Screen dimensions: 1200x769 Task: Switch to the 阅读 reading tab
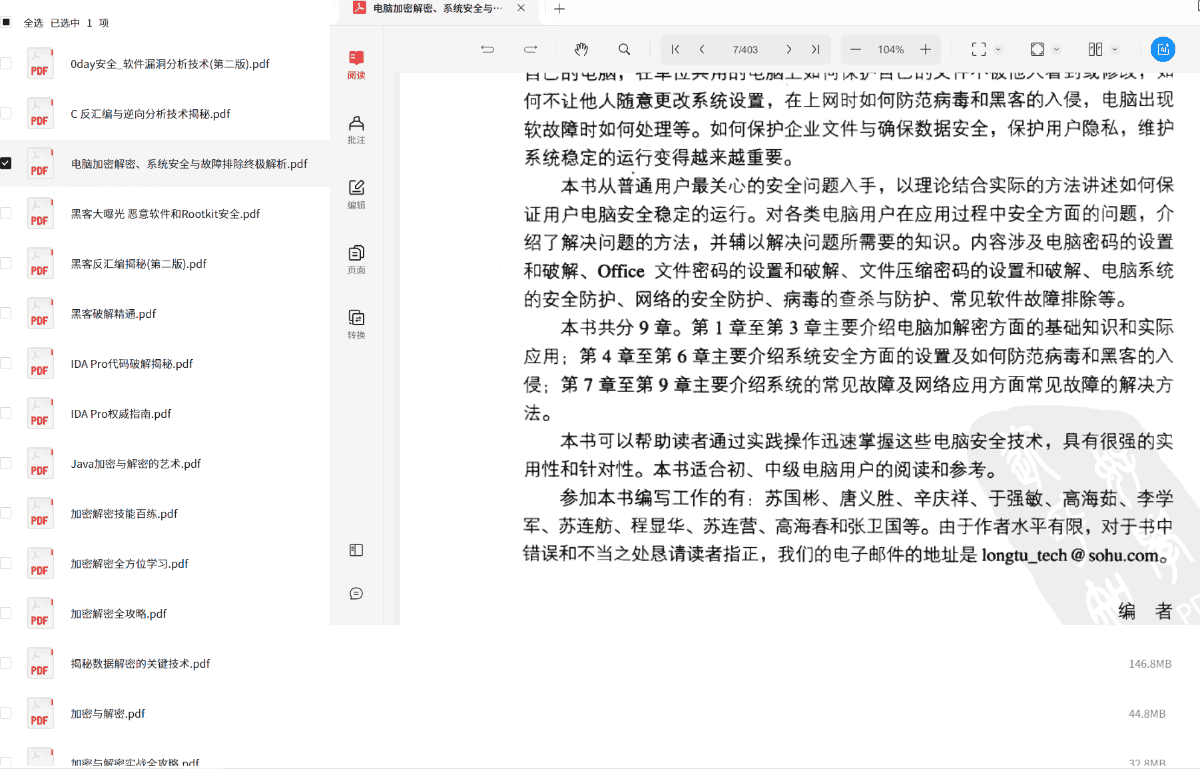356,64
